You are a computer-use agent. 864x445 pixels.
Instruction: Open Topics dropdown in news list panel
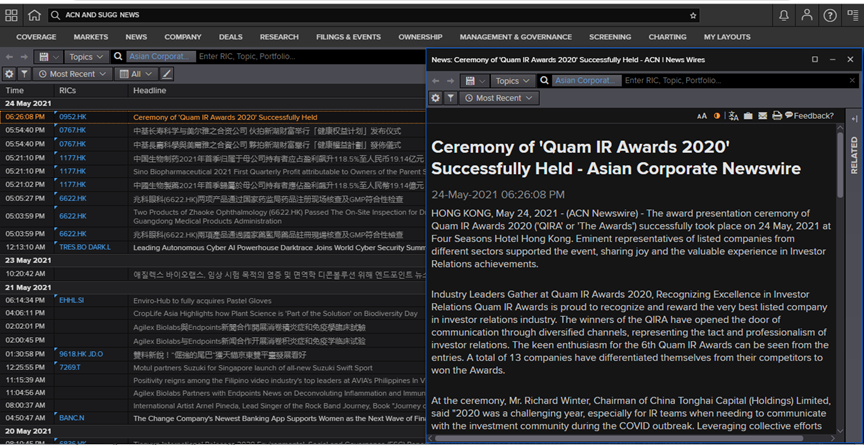tap(87, 57)
